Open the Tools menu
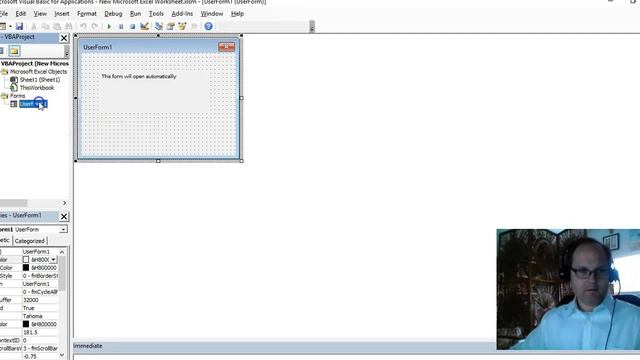Viewport: 640px width, 360px height. [156, 13]
